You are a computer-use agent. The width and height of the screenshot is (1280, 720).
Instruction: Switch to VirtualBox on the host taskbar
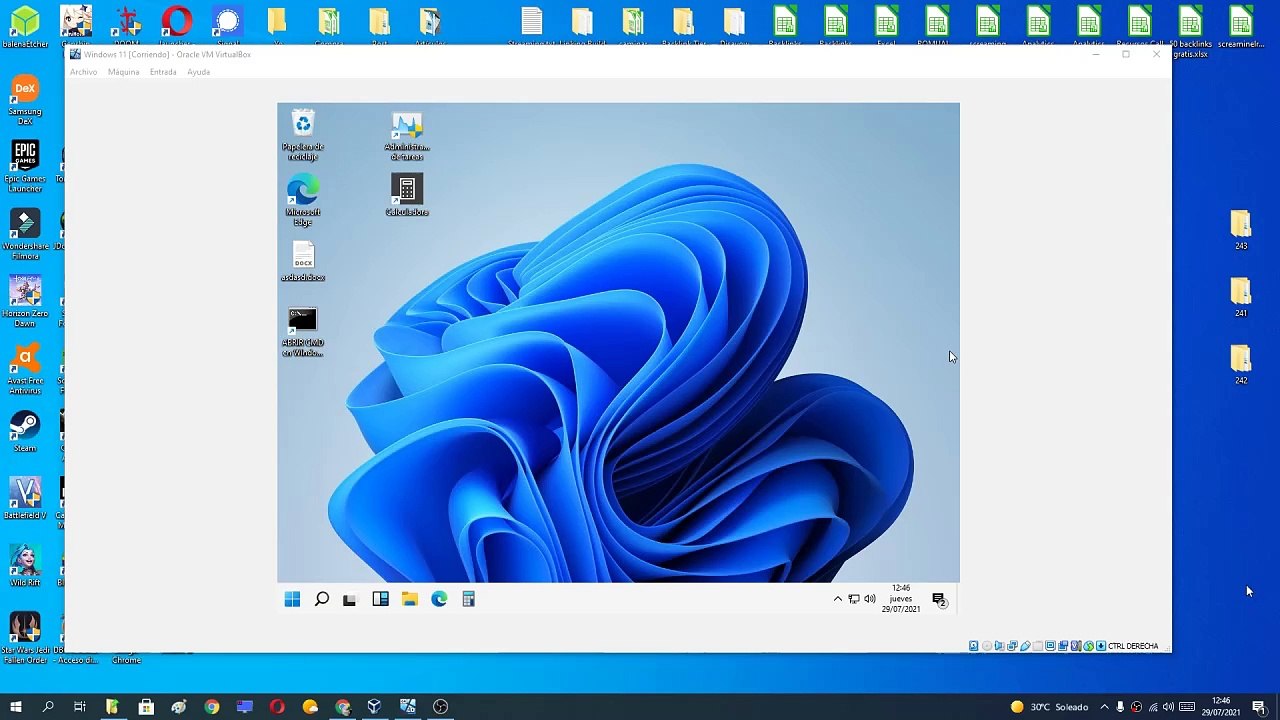pyautogui.click(x=374, y=707)
